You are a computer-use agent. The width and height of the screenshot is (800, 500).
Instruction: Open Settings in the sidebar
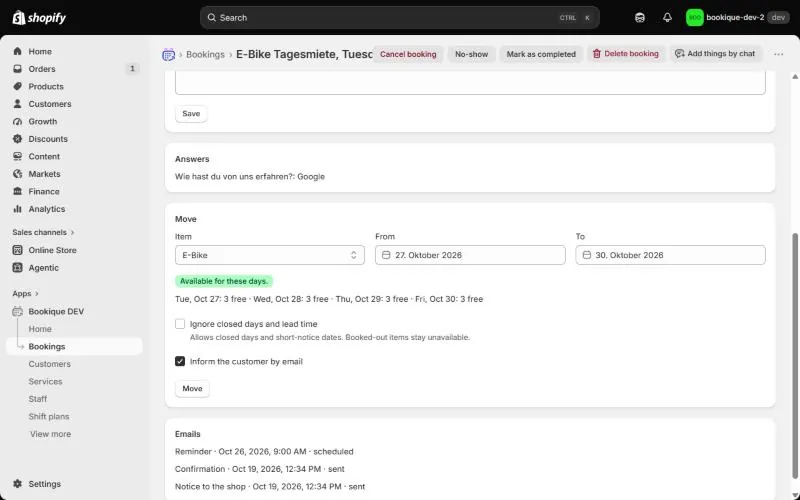point(74,484)
